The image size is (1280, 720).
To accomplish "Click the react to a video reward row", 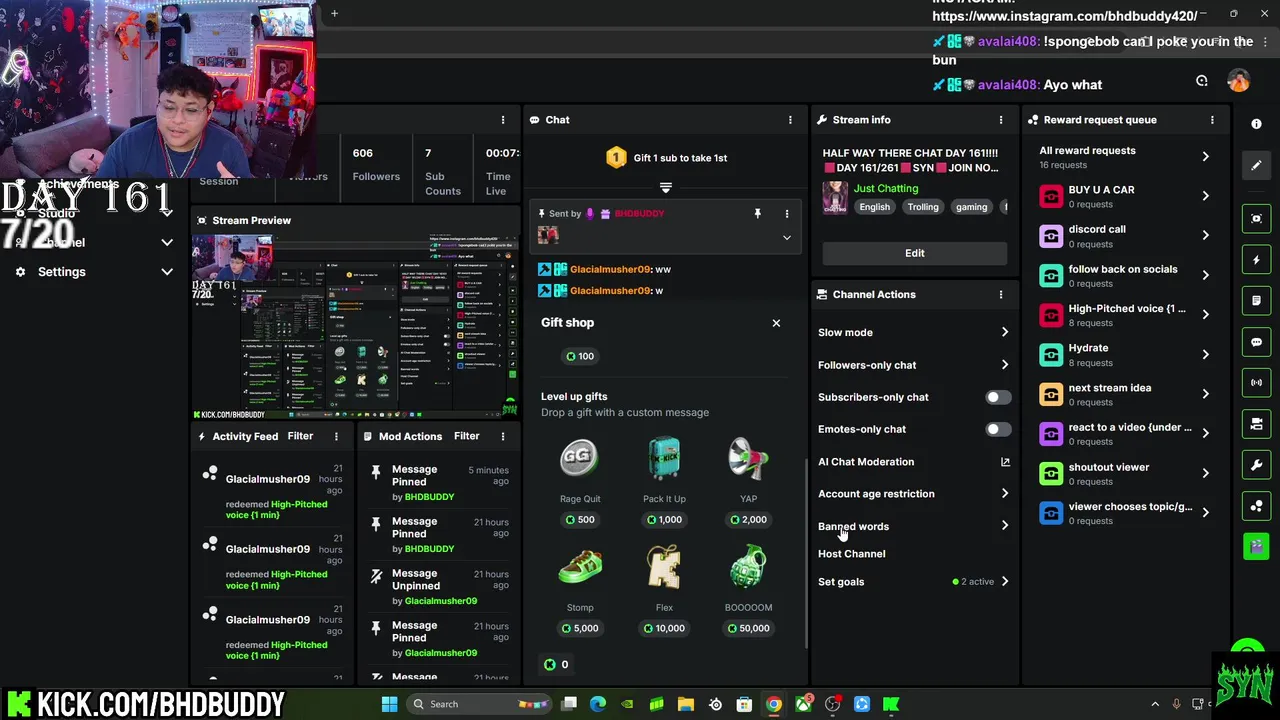I will click(1125, 434).
